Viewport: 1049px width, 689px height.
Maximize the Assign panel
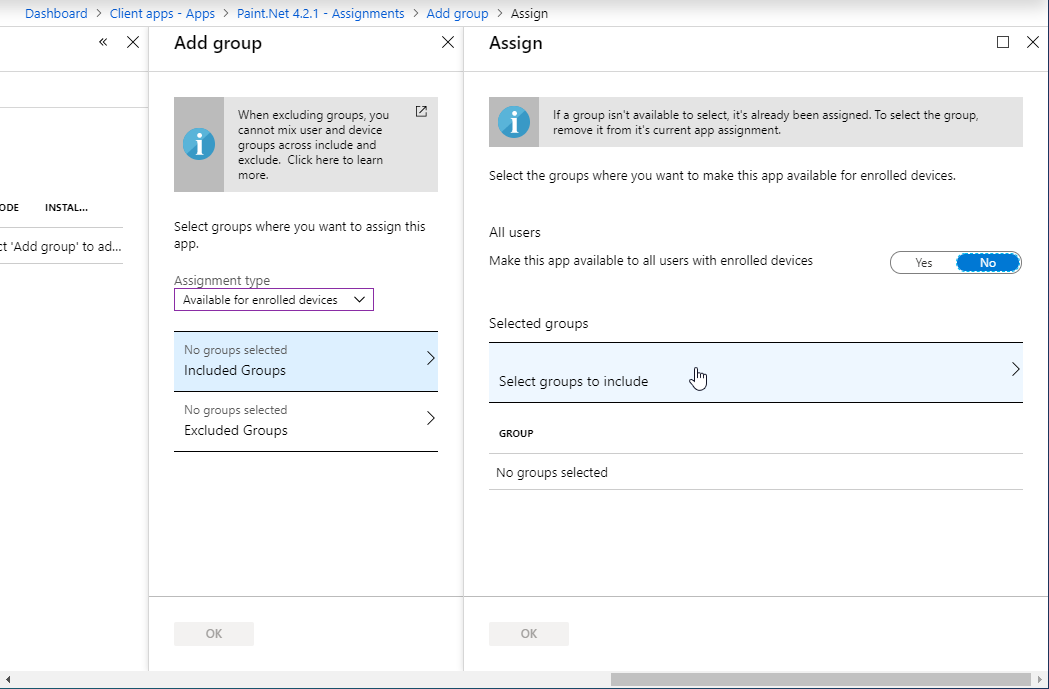[x=1004, y=42]
